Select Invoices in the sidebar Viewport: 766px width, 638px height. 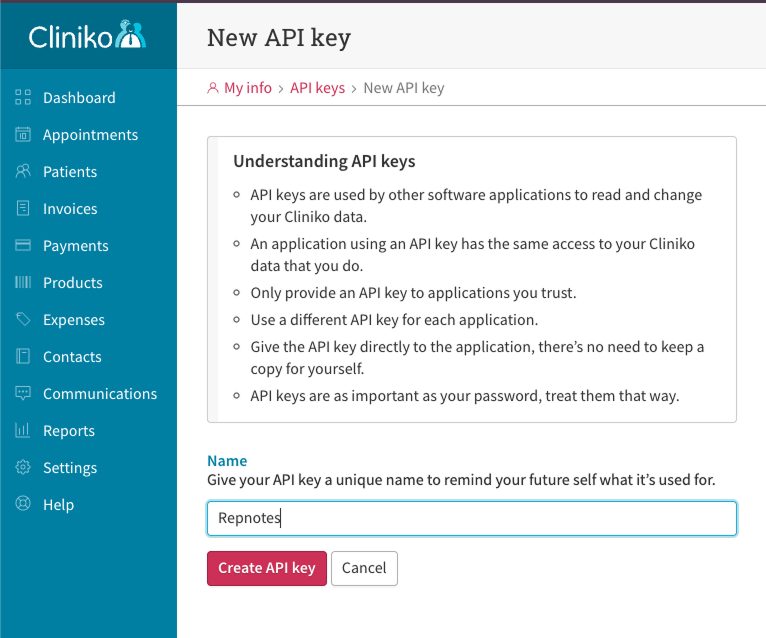(70, 209)
